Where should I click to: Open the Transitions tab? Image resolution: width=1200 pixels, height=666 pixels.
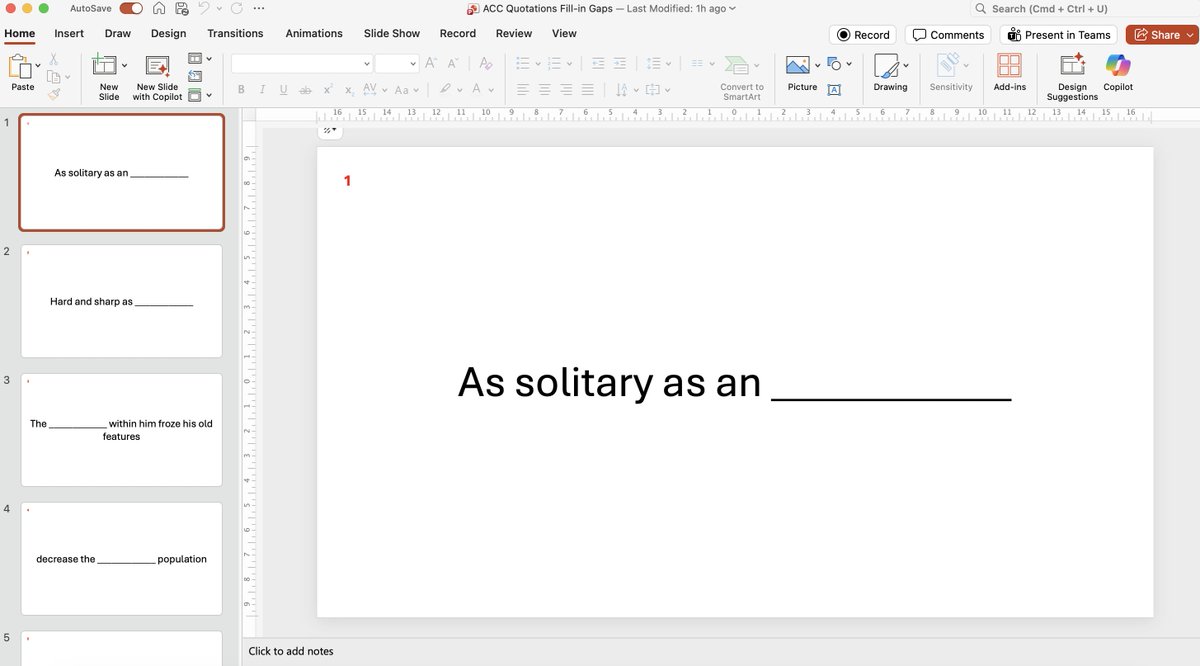coord(235,33)
